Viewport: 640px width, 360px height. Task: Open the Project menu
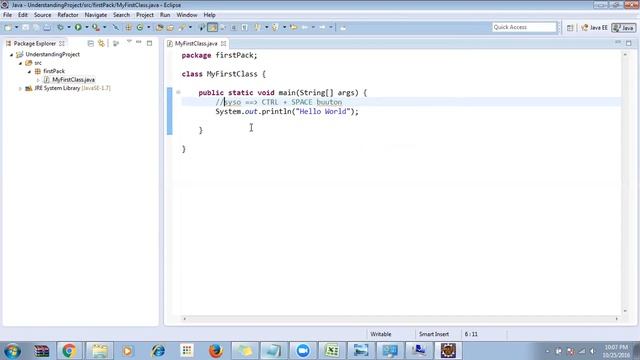pyautogui.click(x=145, y=15)
